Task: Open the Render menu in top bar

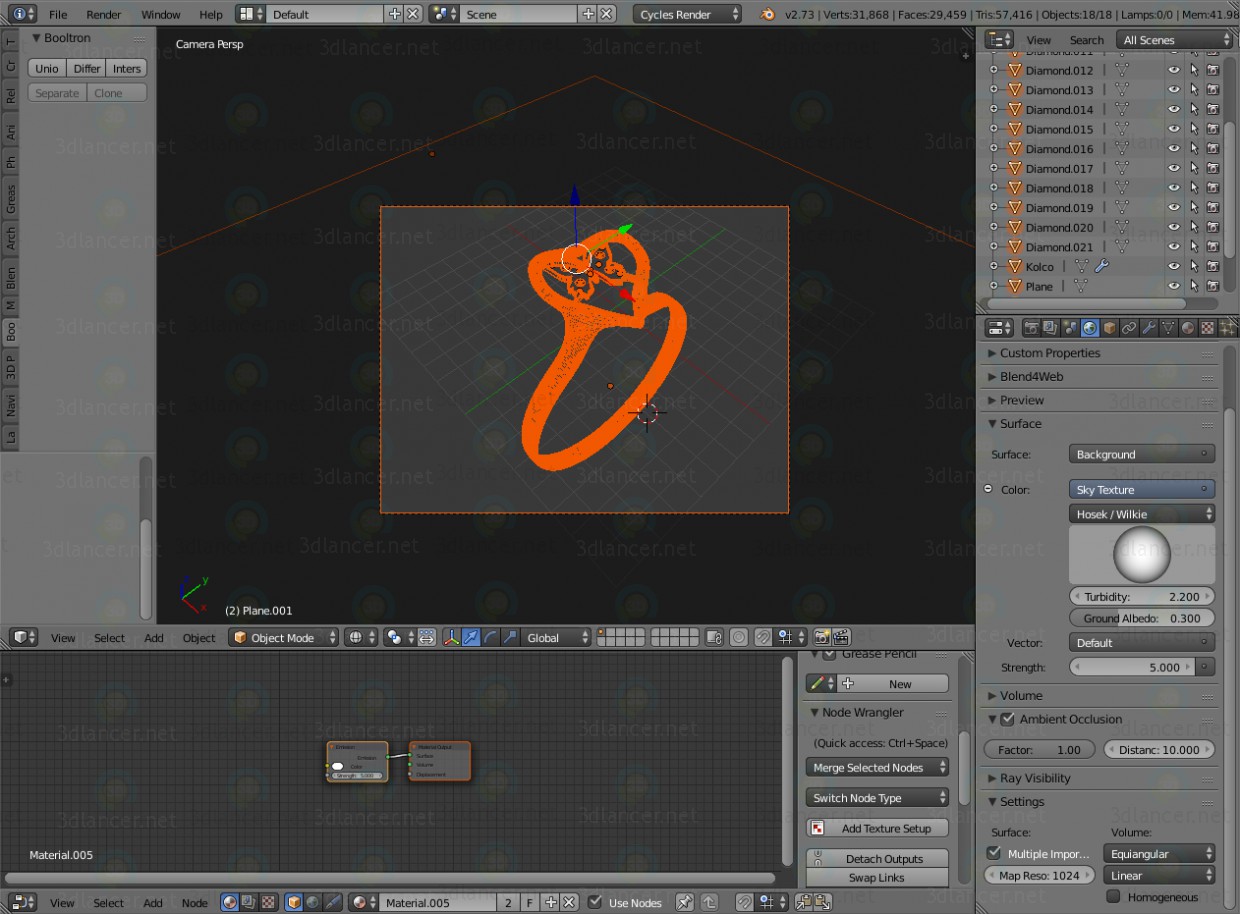Action: click(x=103, y=14)
